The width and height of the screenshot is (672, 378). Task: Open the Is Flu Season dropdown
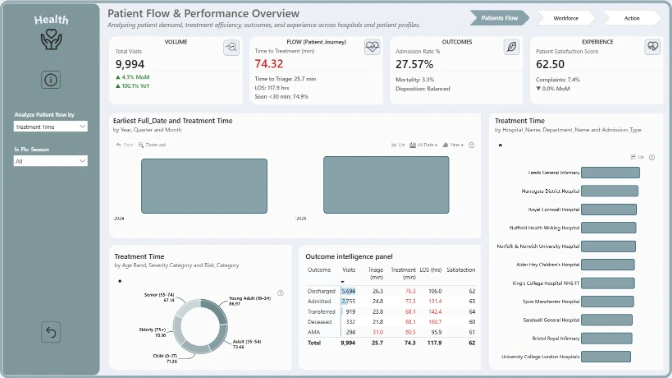(51, 161)
